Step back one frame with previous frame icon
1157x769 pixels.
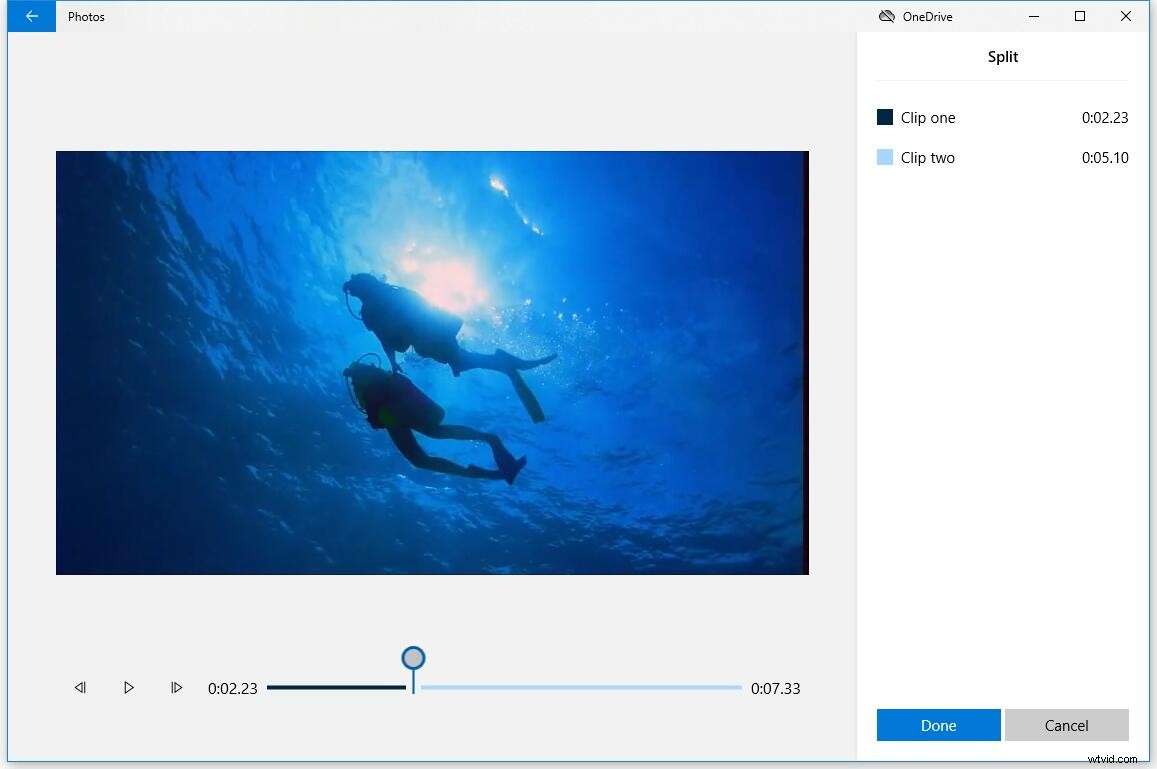(81, 687)
